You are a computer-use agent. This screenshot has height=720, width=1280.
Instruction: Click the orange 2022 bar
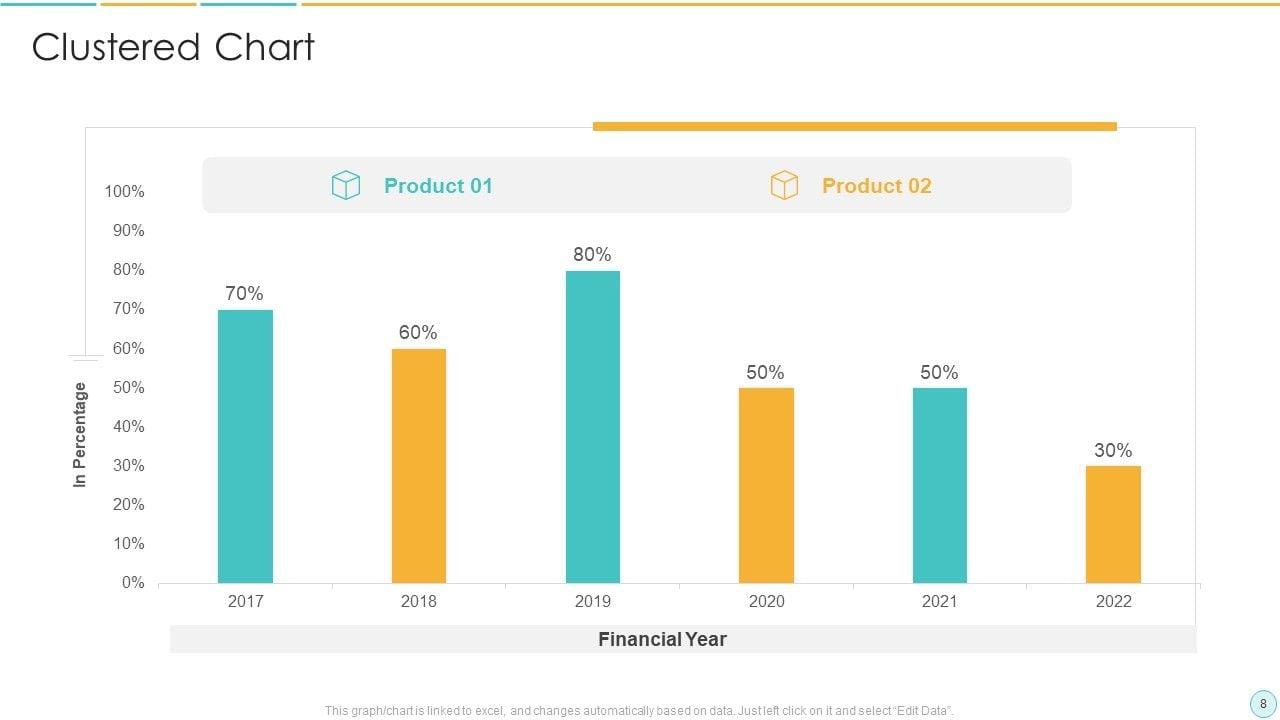tap(1113, 524)
